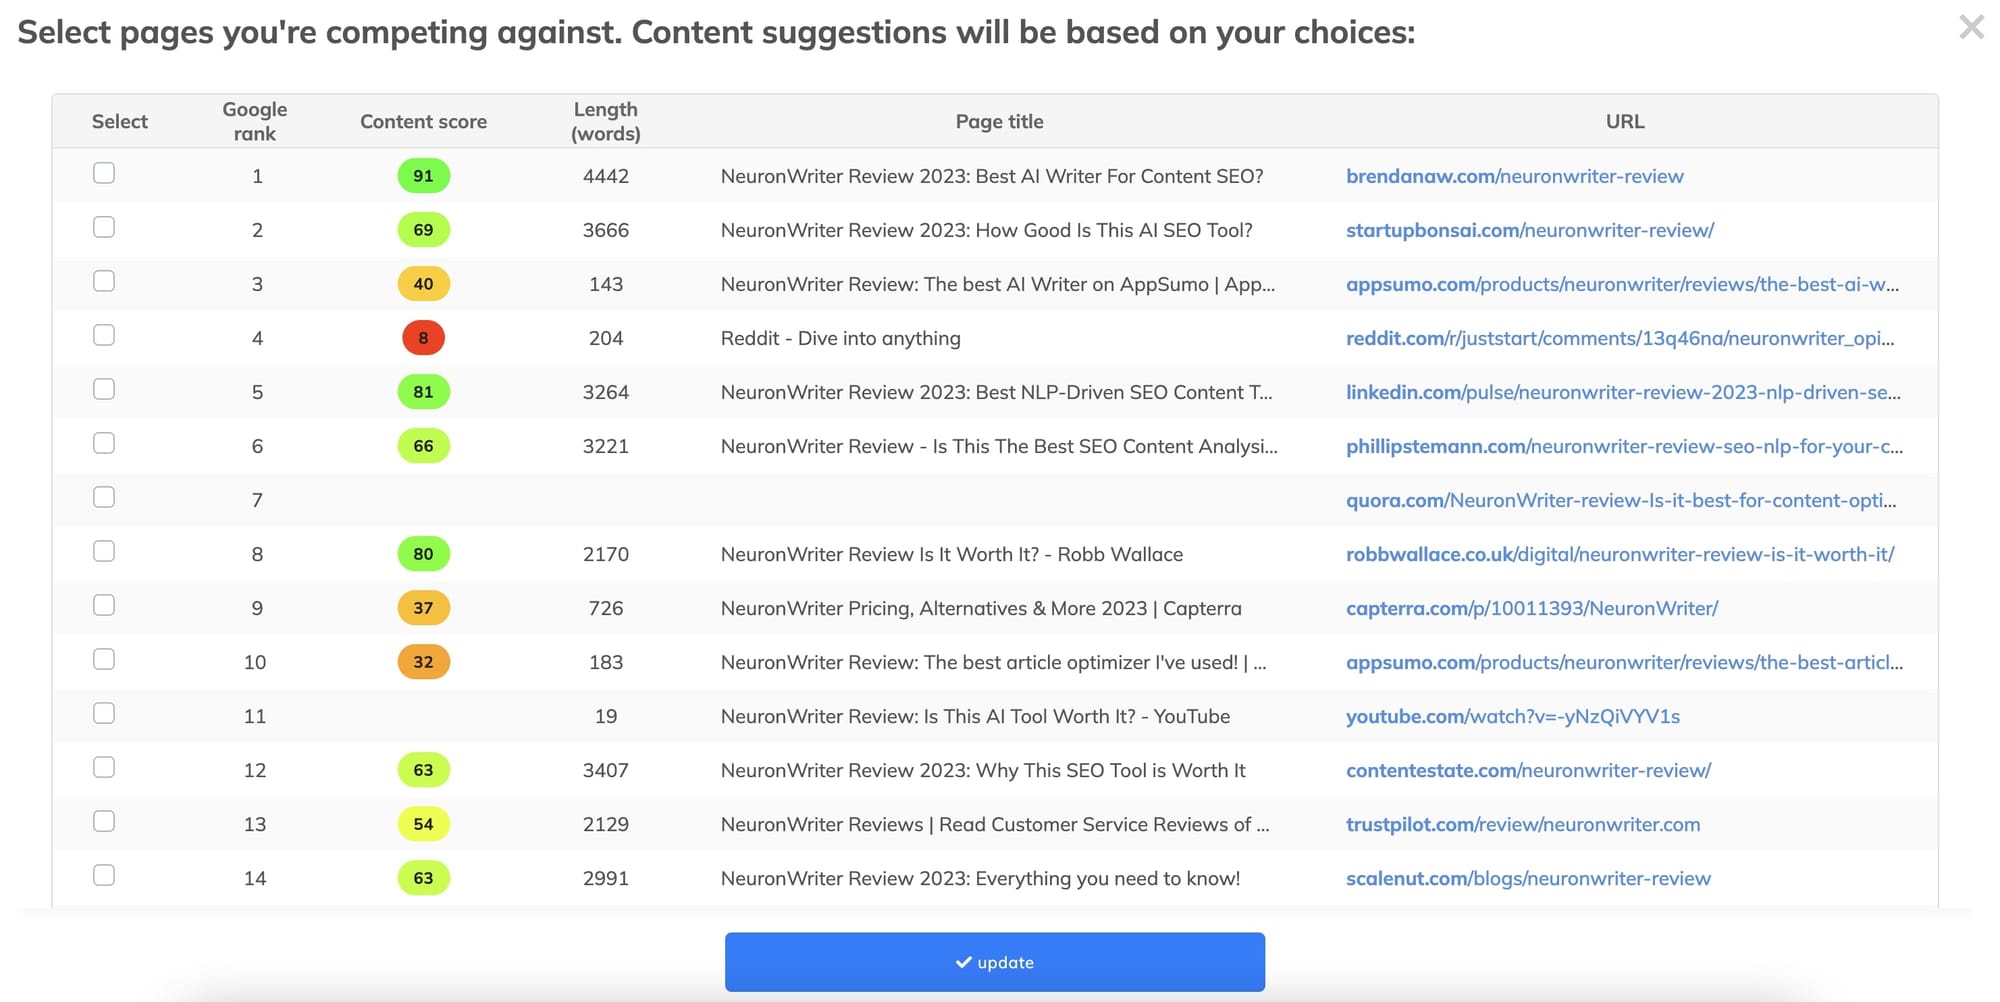This screenshot has width=2000, height=1002.
Task: Open the quora.com NeuronWriter question link
Action: coord(1621,500)
